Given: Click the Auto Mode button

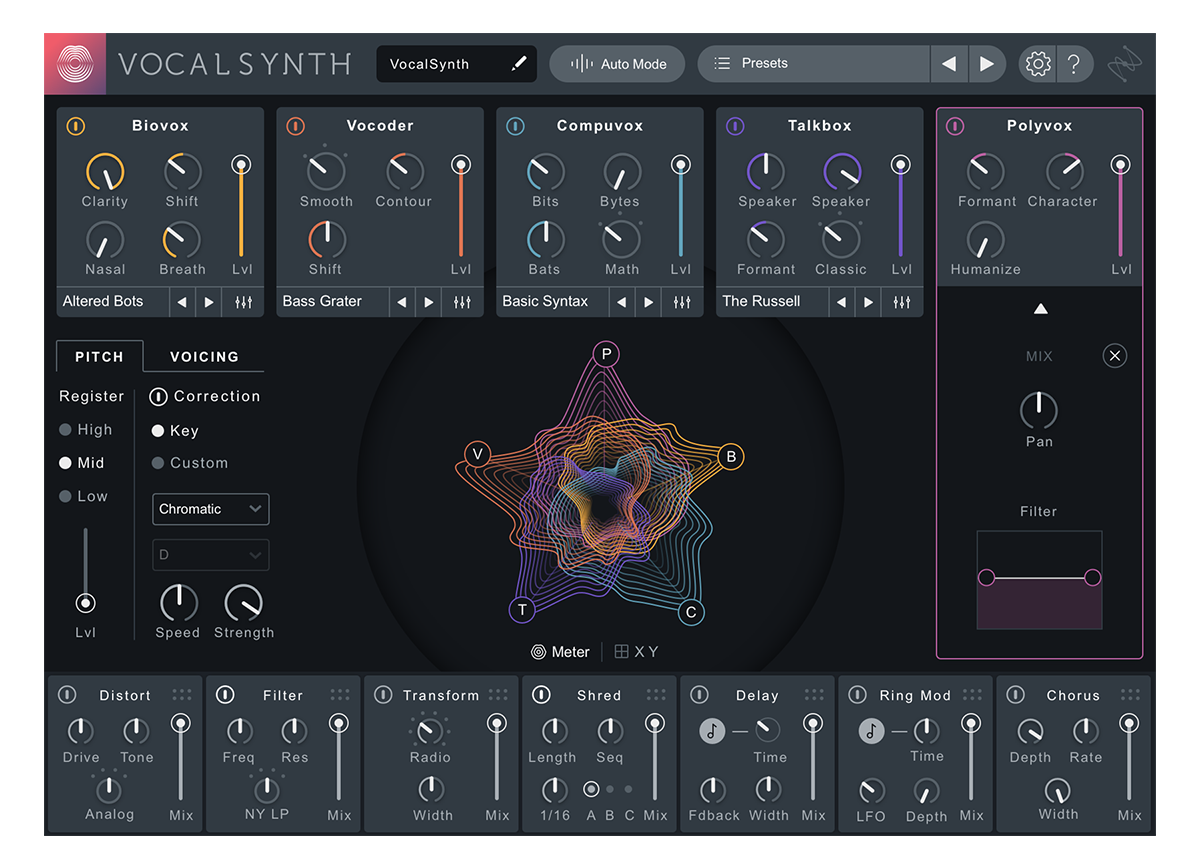Looking at the screenshot, I should coord(618,64).
